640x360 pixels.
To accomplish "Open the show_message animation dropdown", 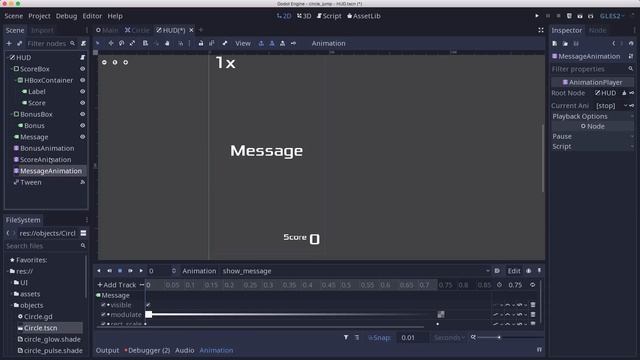I will point(356,271).
